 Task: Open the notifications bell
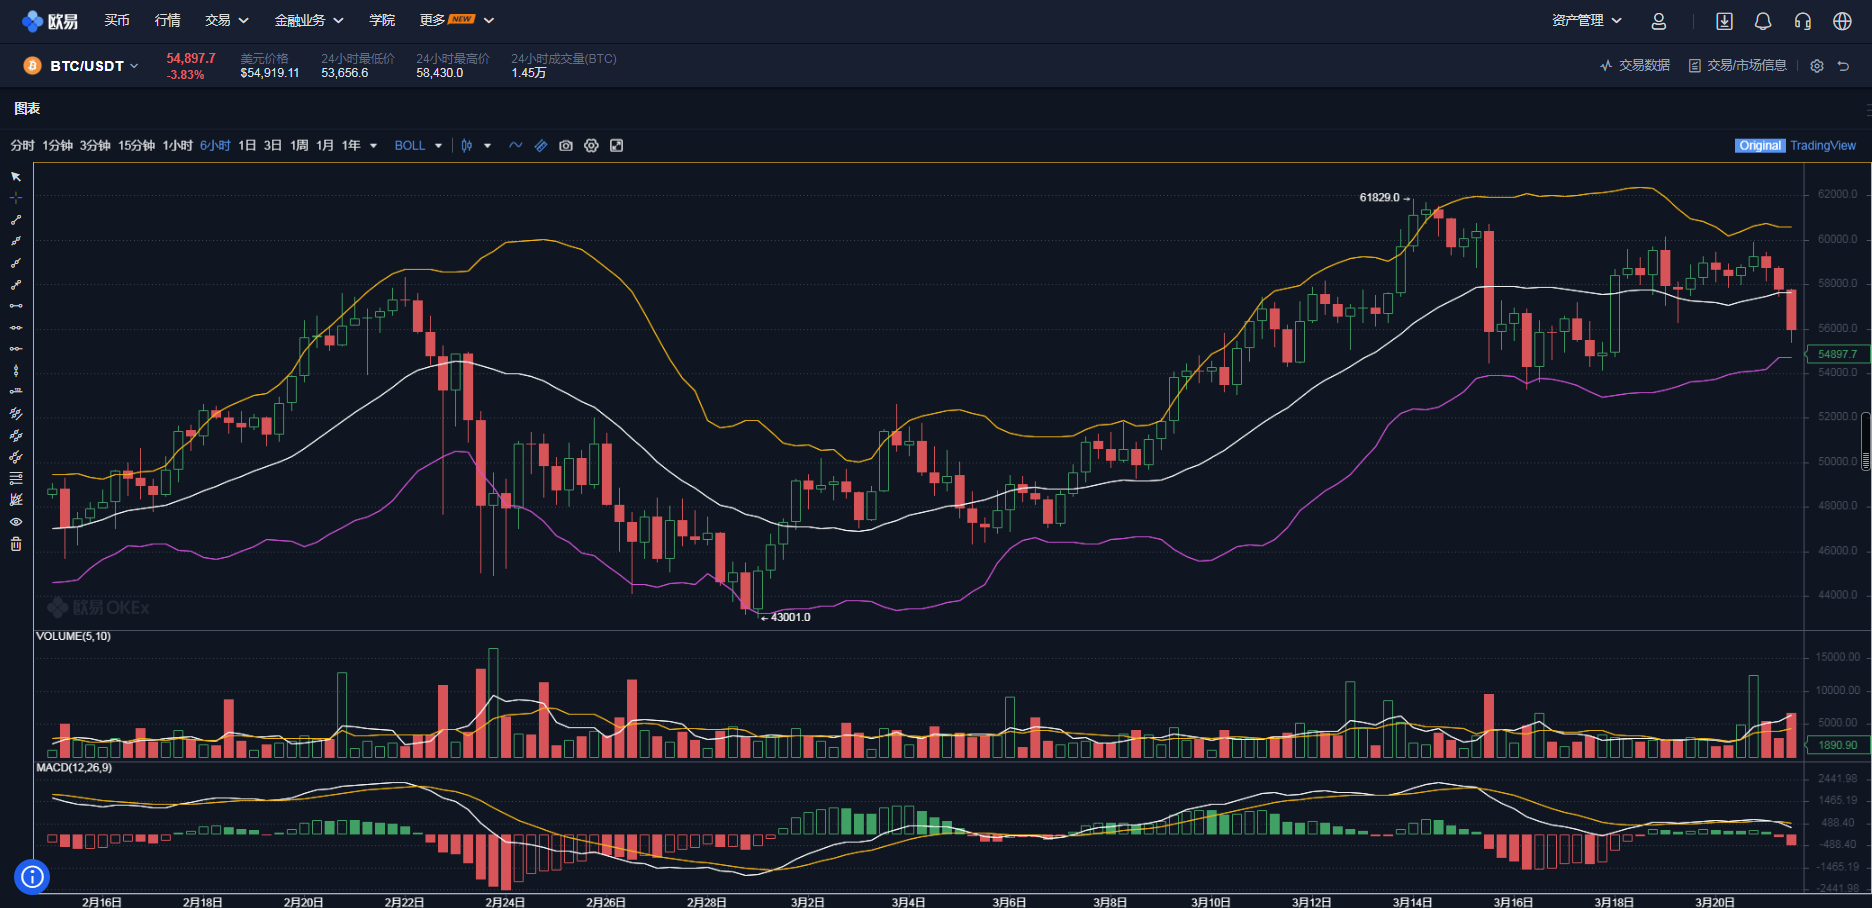[x=1763, y=21]
